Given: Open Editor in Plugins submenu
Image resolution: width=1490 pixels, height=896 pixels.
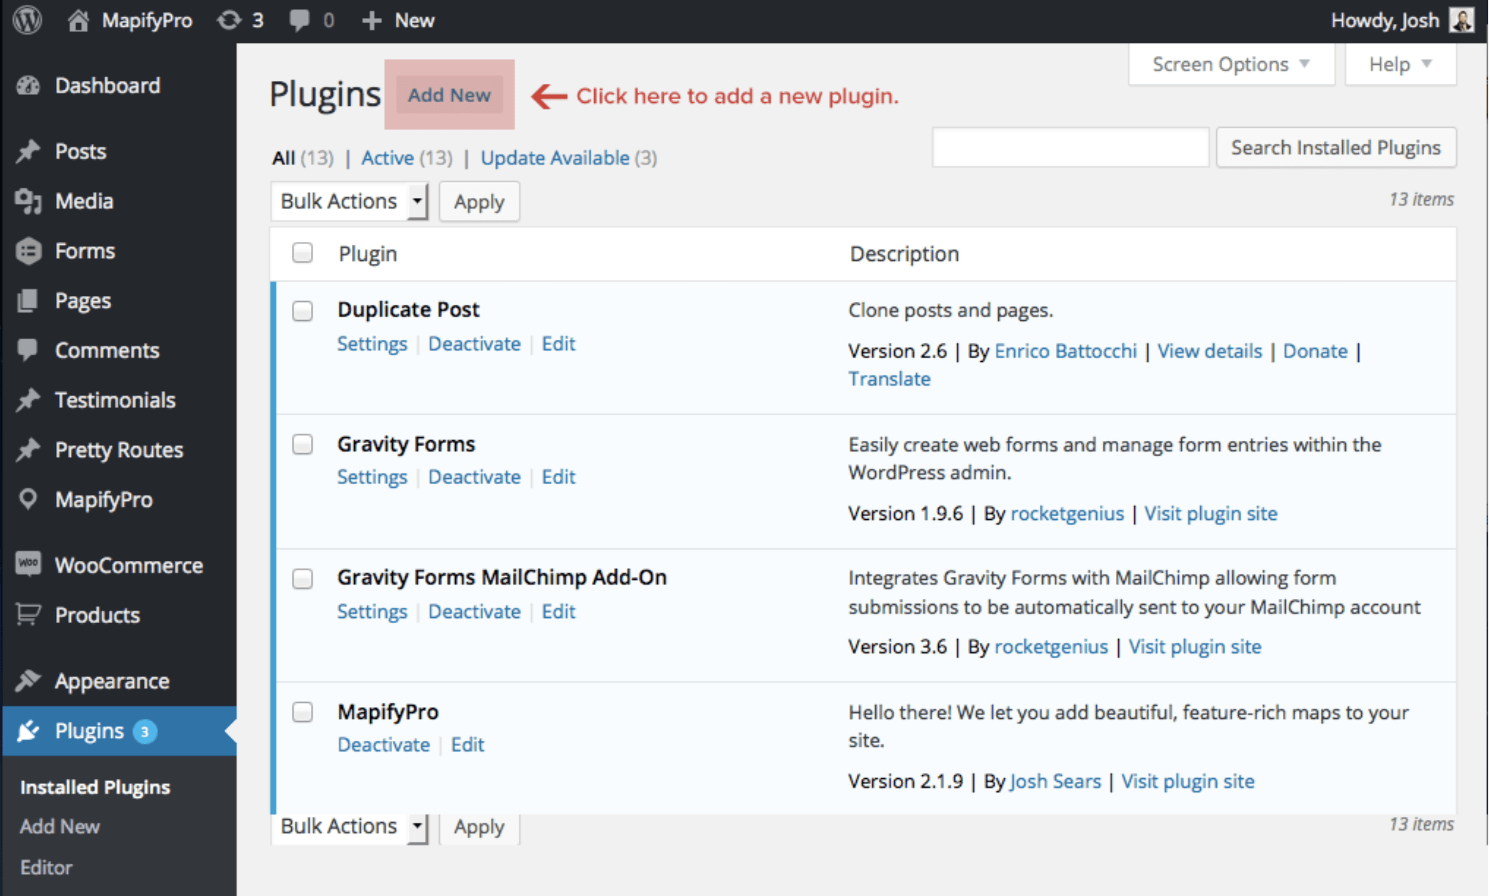Looking at the screenshot, I should (x=46, y=867).
